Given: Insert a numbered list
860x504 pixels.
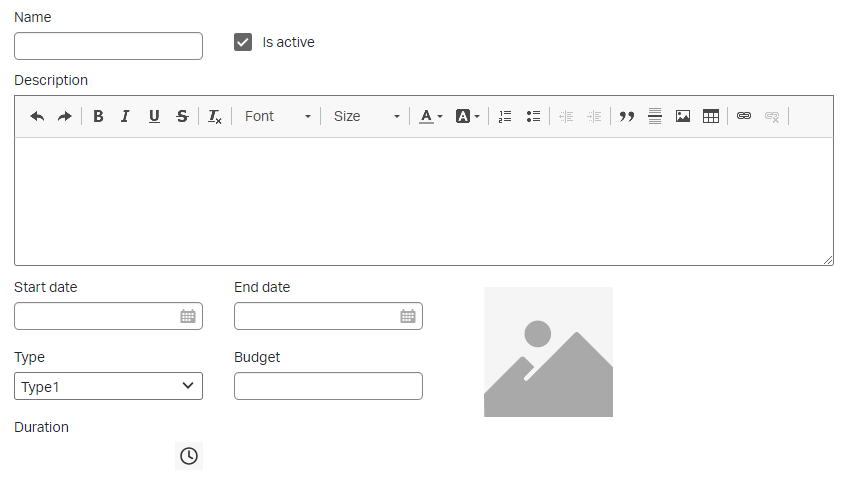Looking at the screenshot, I should tap(505, 116).
